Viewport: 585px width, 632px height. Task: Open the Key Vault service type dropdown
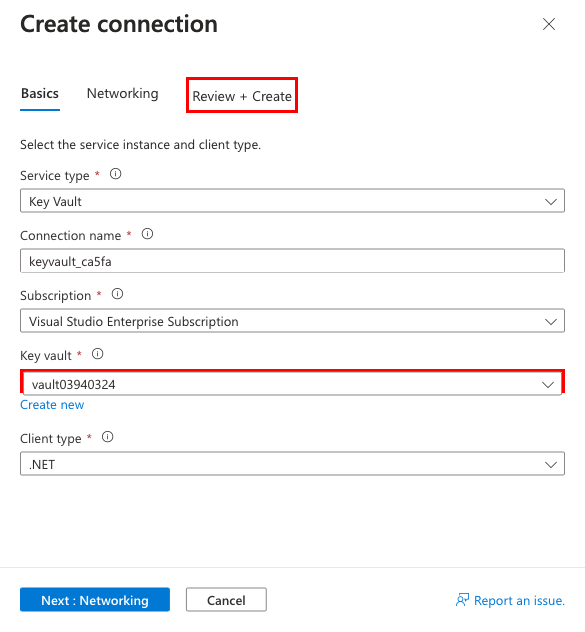(x=292, y=201)
